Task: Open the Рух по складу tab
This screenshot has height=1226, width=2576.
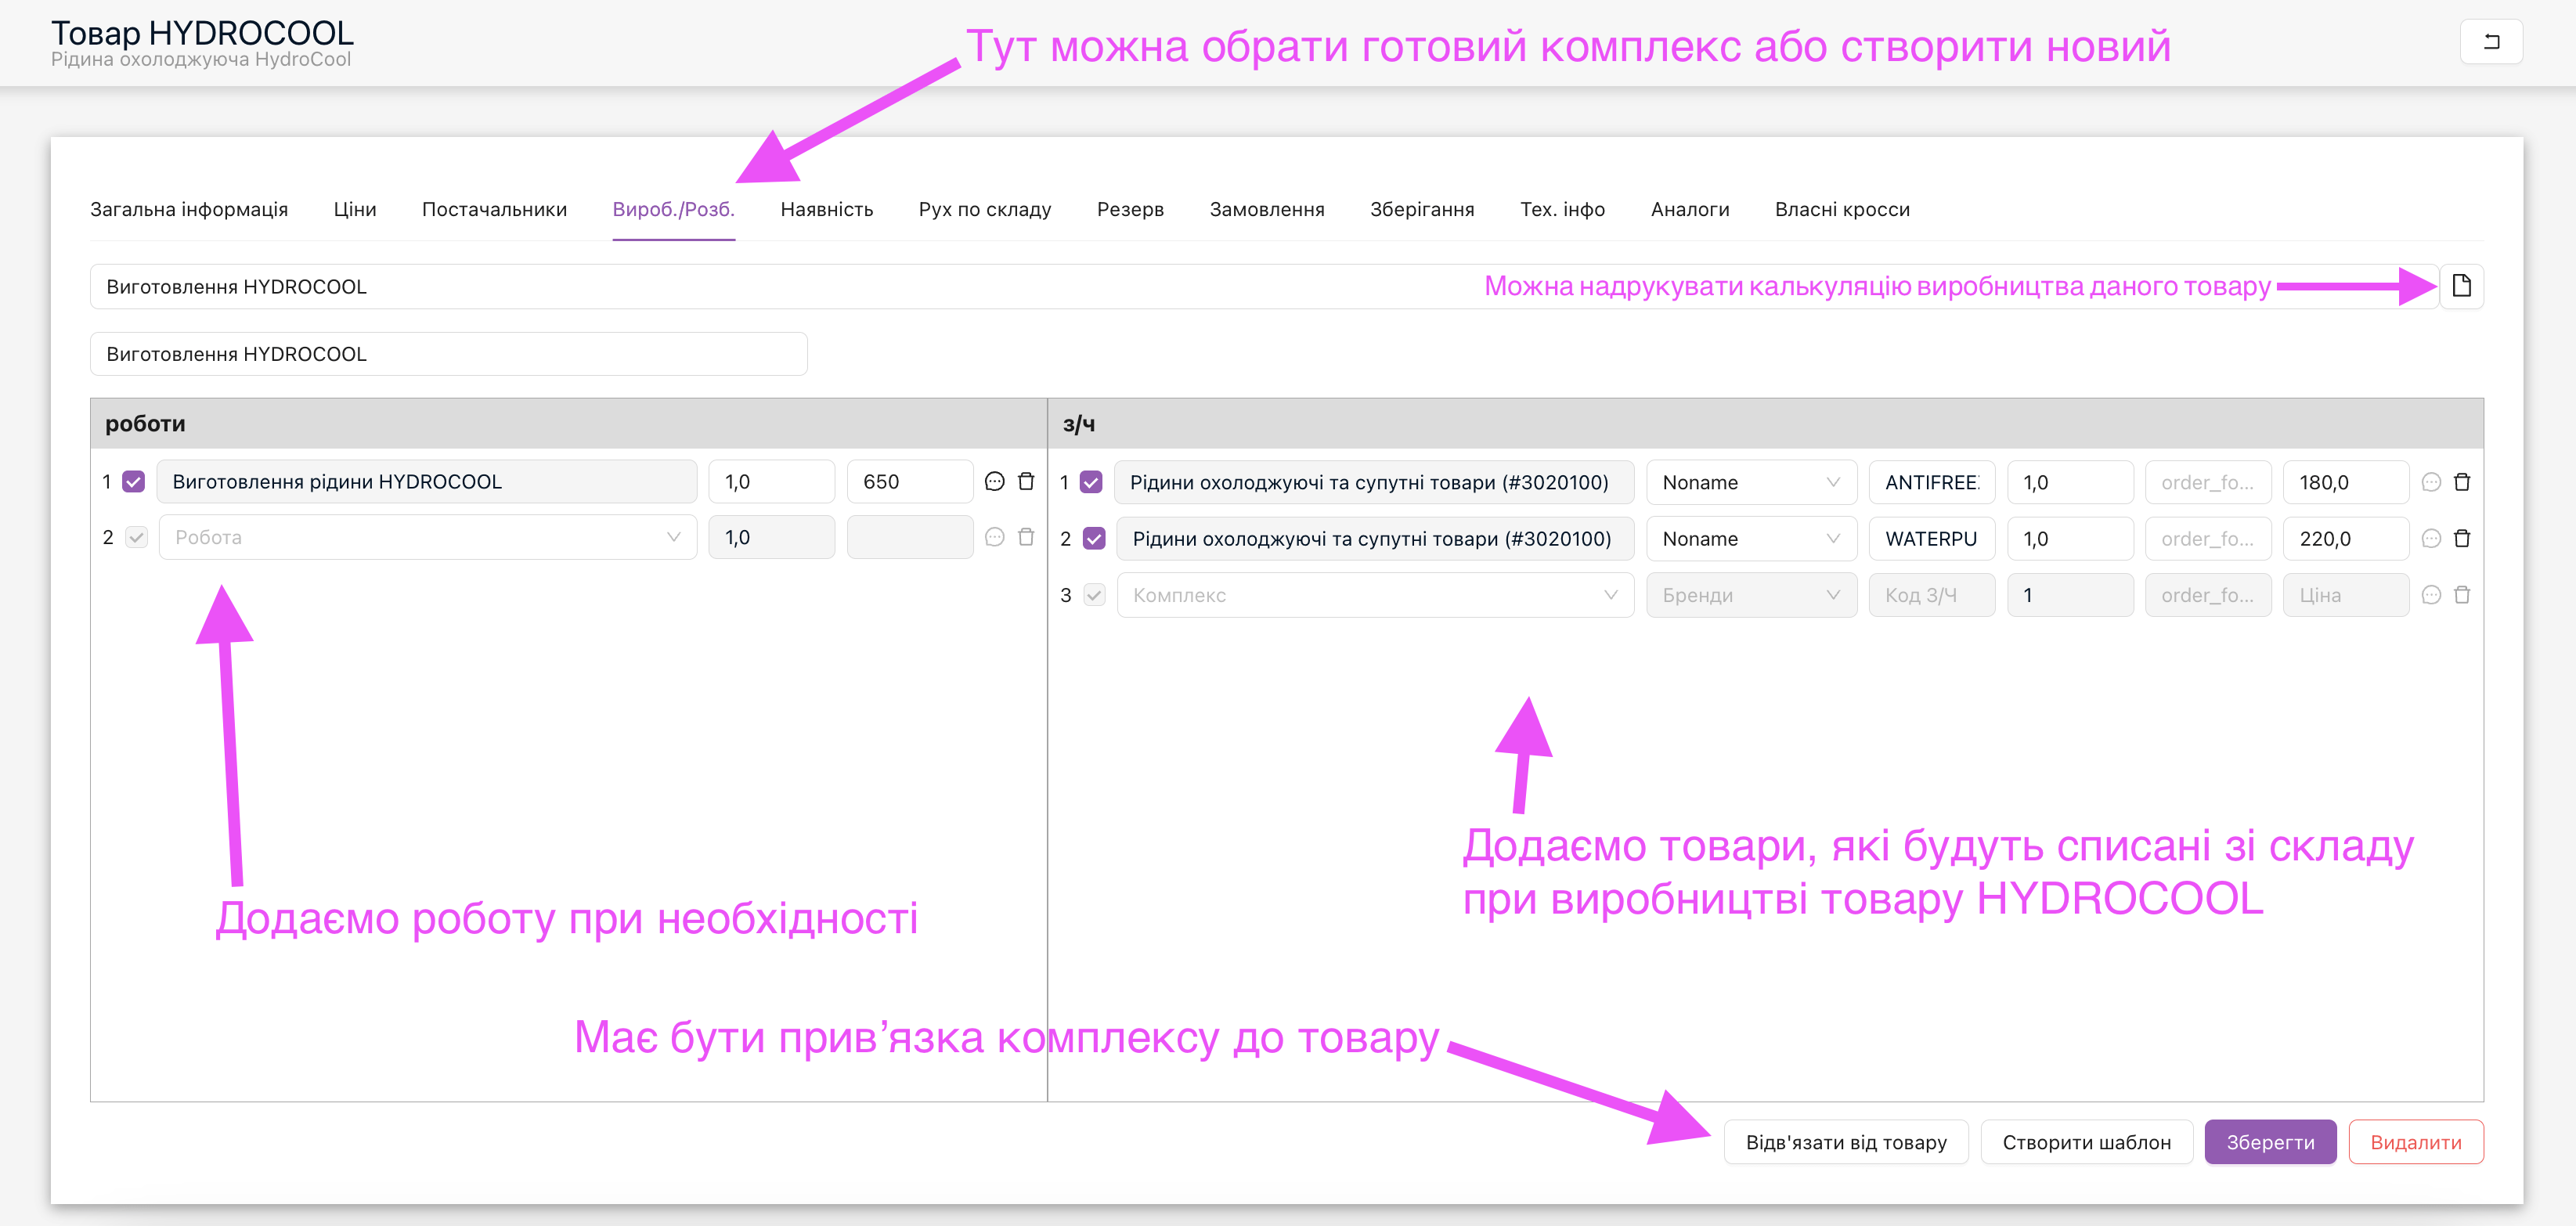Action: click(x=984, y=209)
